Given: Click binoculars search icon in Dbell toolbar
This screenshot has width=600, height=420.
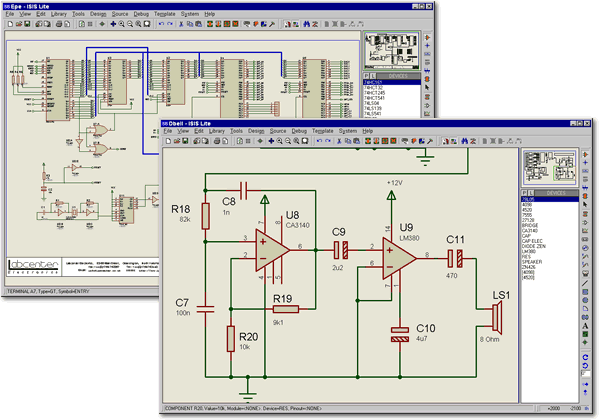Looking at the screenshot, I should [x=465, y=141].
